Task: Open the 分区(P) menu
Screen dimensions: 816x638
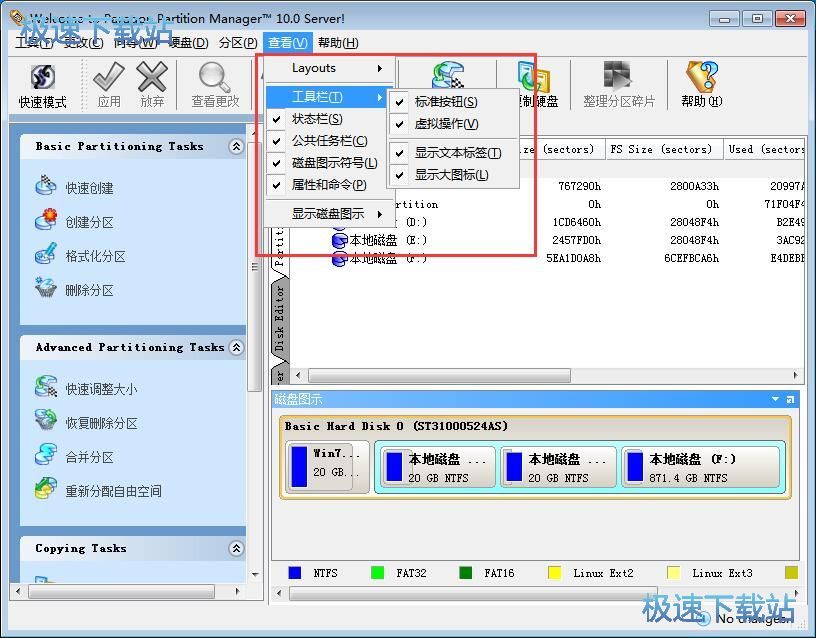Action: pyautogui.click(x=238, y=43)
